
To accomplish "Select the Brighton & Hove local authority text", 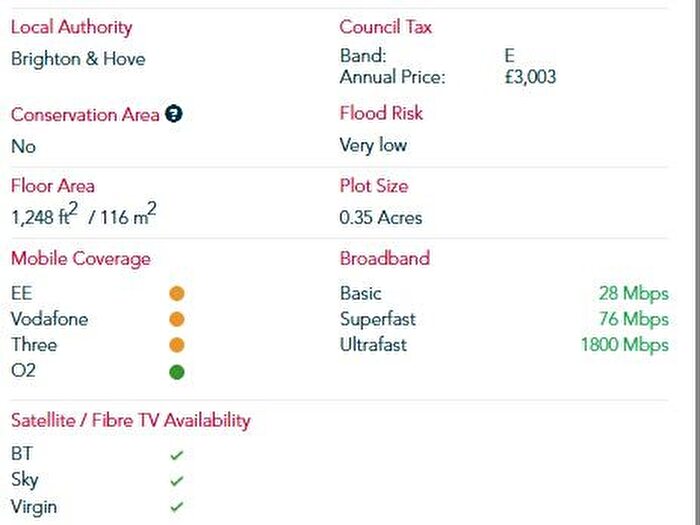I will coord(78,59).
